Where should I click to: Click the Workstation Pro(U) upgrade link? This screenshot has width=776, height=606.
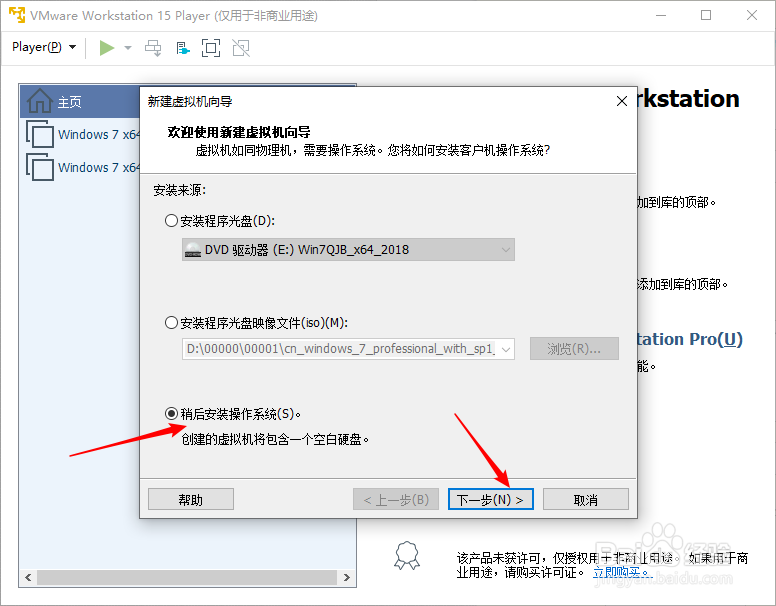click(x=689, y=339)
